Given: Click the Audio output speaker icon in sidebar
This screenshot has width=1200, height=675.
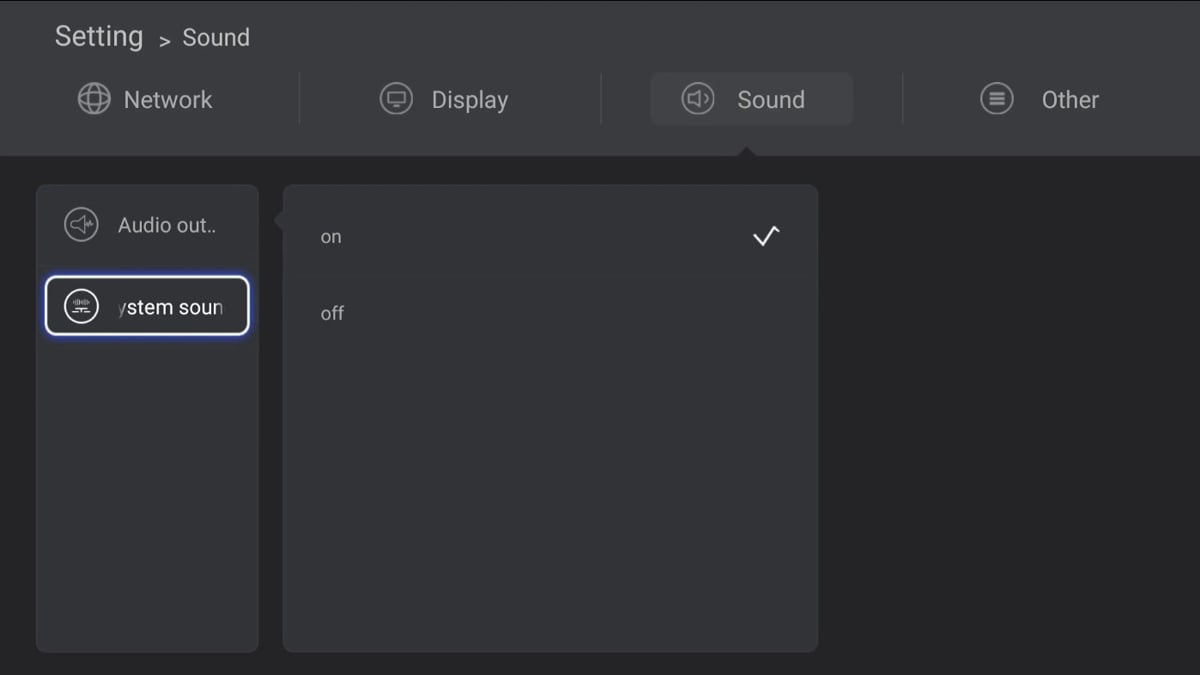Looking at the screenshot, I should [x=81, y=225].
